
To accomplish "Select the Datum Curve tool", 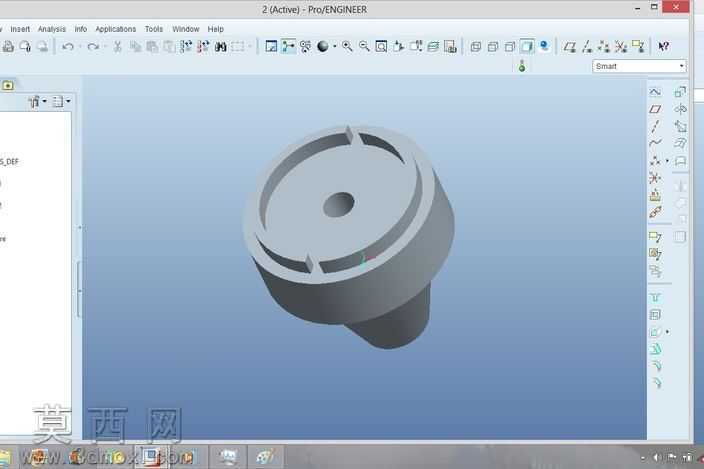I will [x=655, y=143].
